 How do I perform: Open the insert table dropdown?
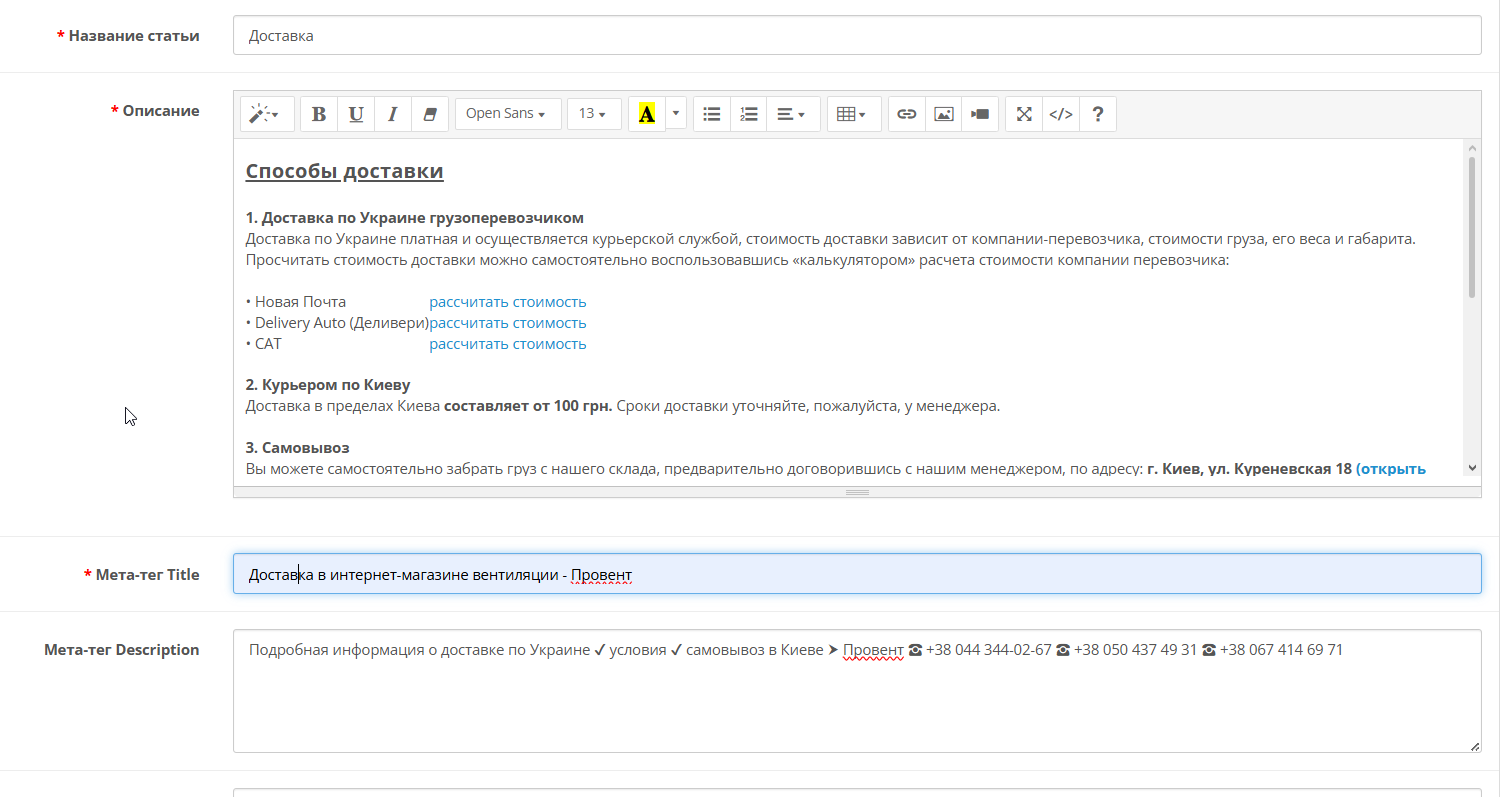[853, 114]
